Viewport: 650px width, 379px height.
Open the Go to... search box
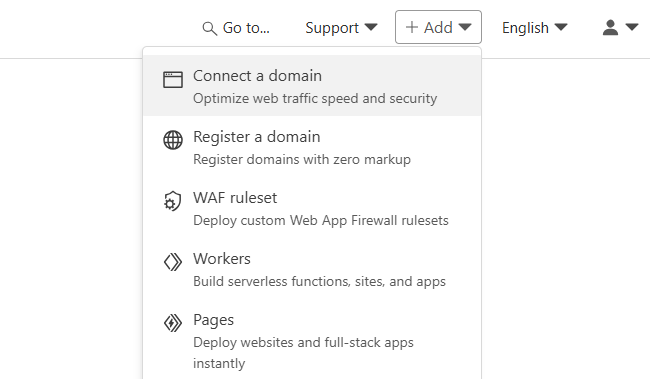(236, 28)
